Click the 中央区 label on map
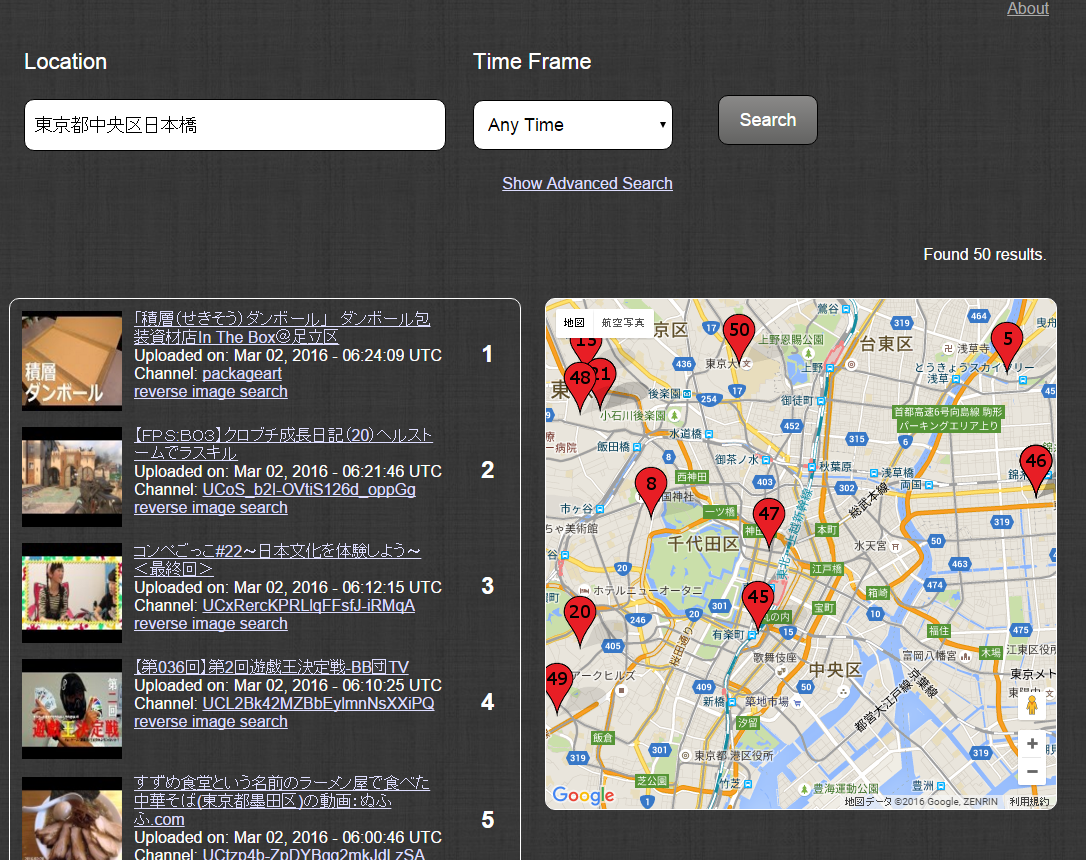 pos(835,670)
